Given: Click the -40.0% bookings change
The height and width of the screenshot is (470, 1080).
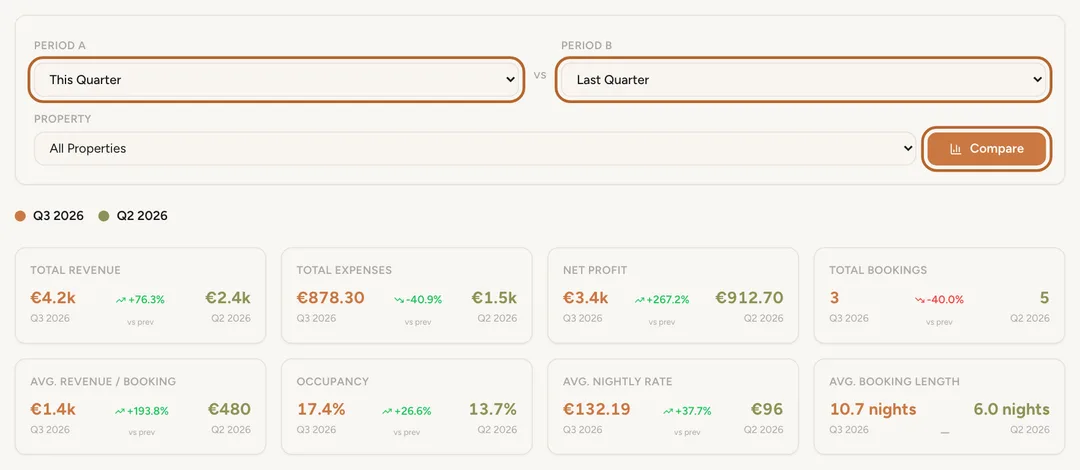Looking at the screenshot, I should pyautogui.click(x=945, y=300).
